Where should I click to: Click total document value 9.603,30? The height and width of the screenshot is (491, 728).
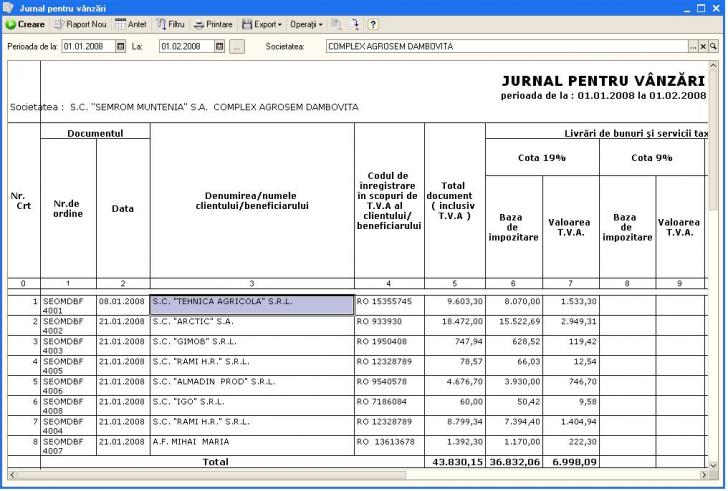455,305
